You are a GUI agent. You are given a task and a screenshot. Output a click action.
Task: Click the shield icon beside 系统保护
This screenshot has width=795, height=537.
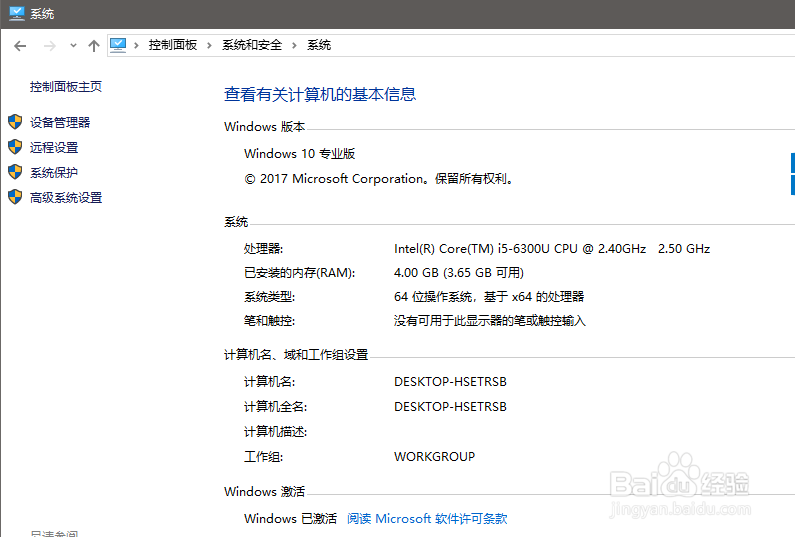click(15, 171)
